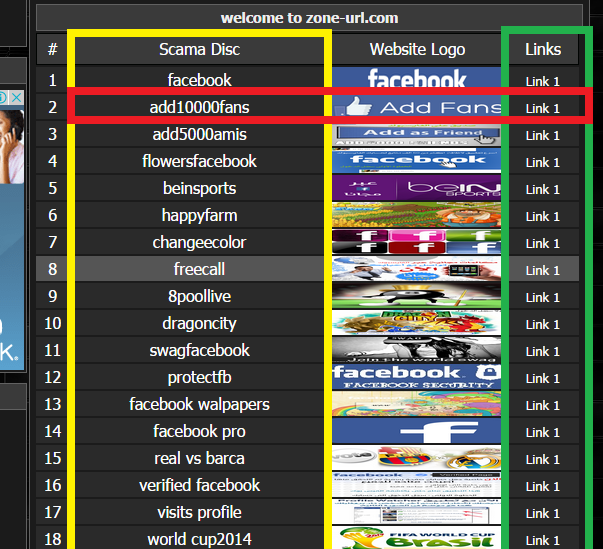603x549 pixels.
Task: Open Link 1 for add5000amis
Action: 543,135
